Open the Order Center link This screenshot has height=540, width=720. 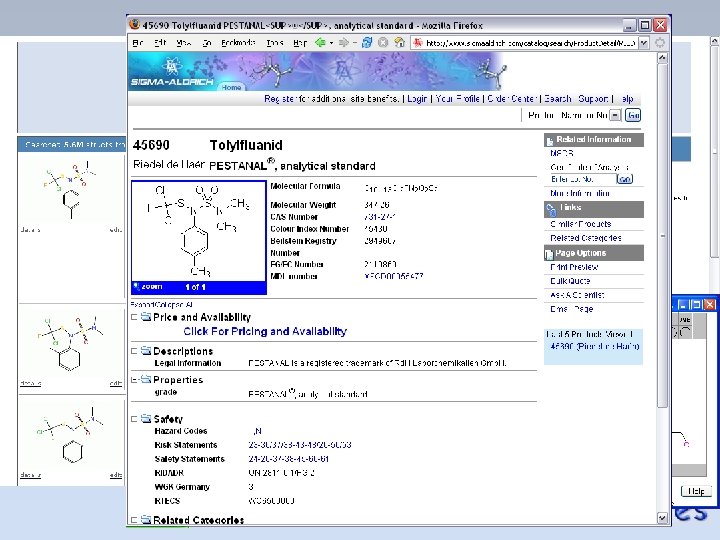click(x=512, y=99)
